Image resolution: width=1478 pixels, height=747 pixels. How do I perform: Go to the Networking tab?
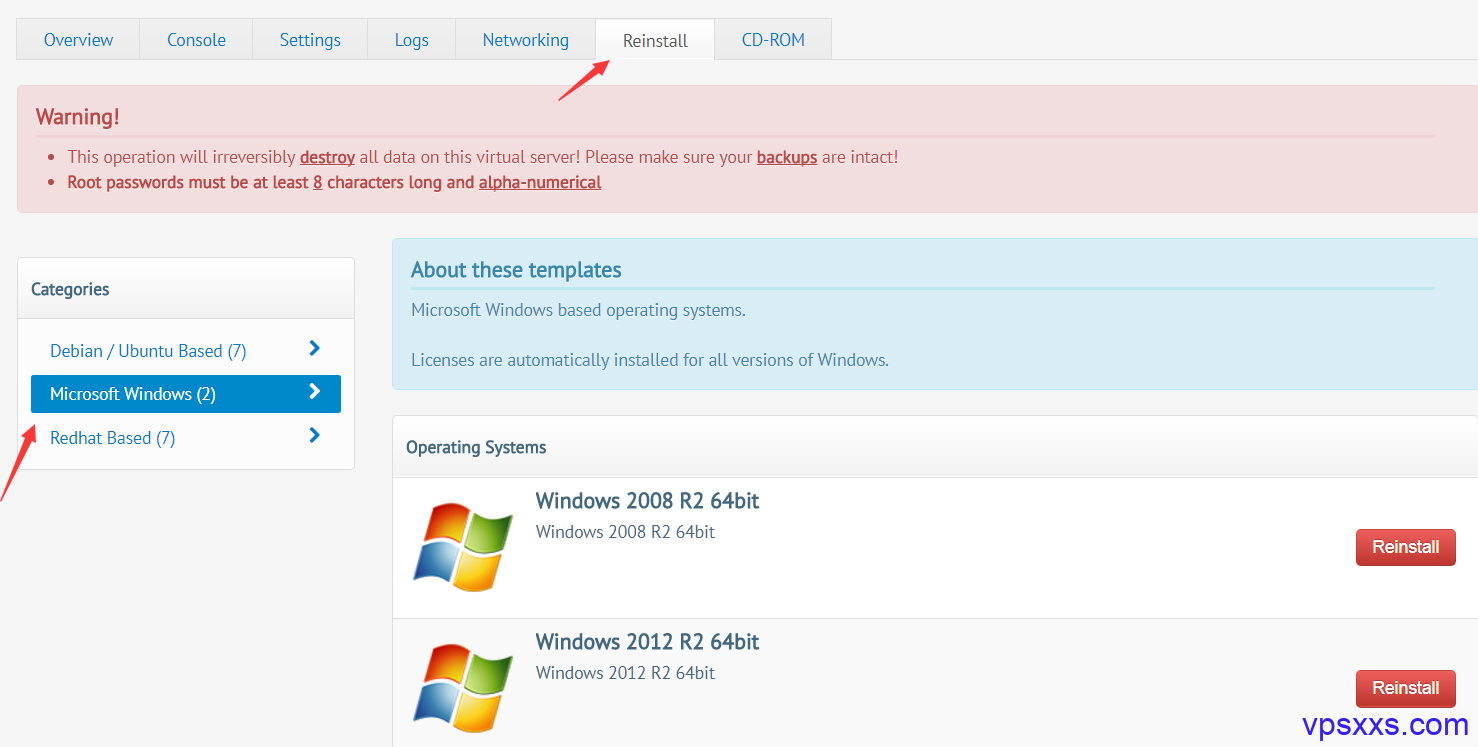pyautogui.click(x=525, y=40)
